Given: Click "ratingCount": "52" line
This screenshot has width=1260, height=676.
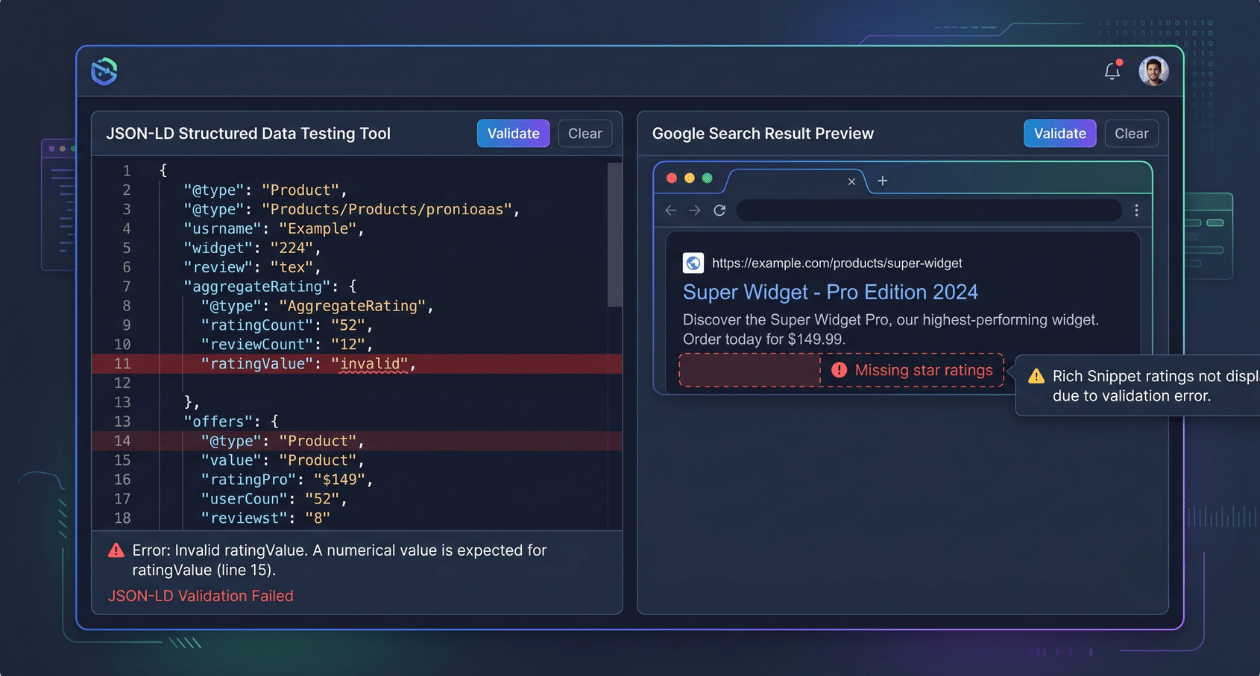Looking at the screenshot, I should tap(287, 325).
